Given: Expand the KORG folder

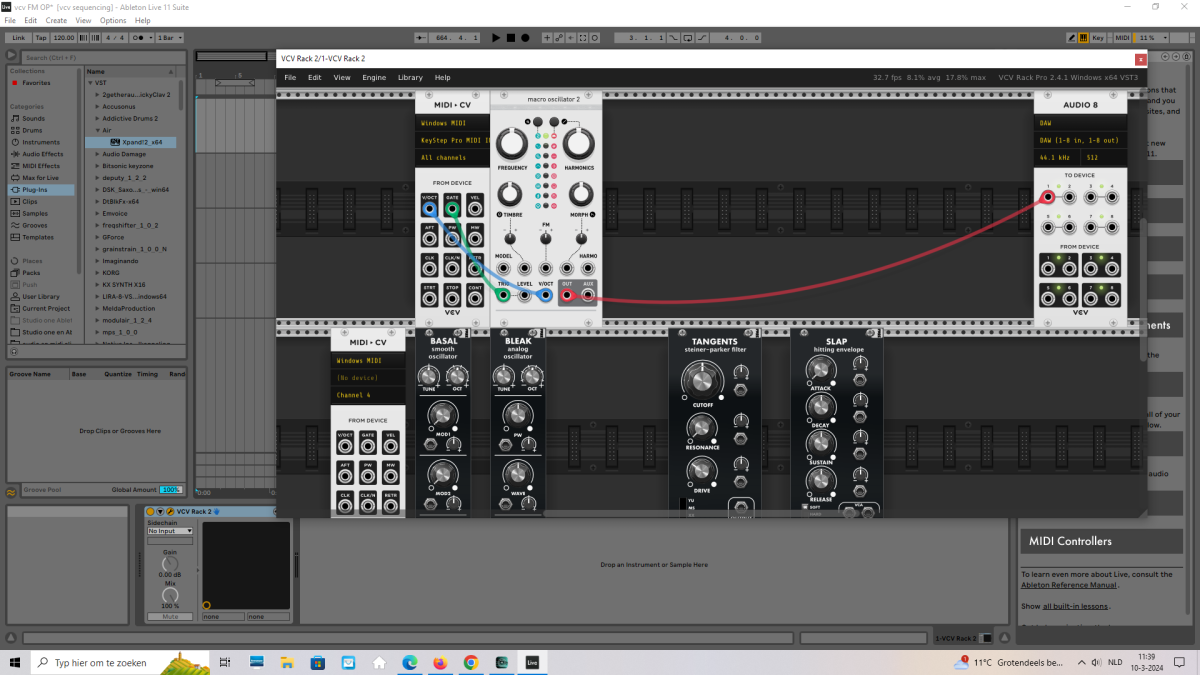Looking at the screenshot, I should [98, 272].
